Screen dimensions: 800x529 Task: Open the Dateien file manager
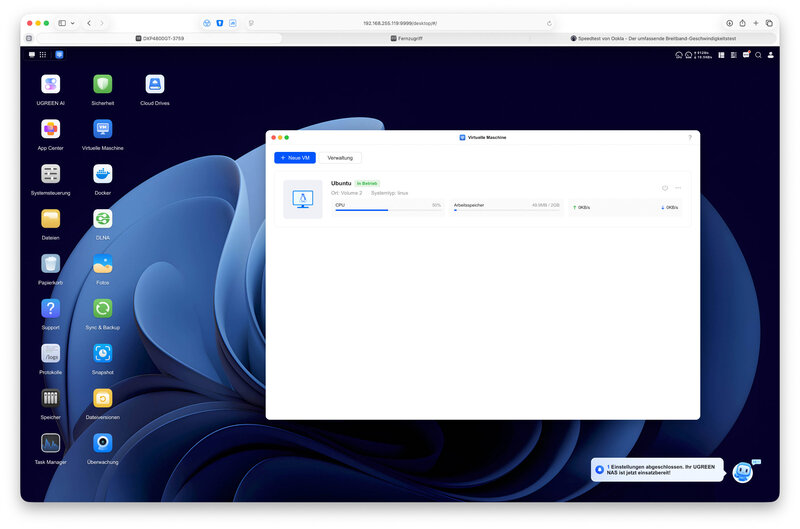[51, 219]
